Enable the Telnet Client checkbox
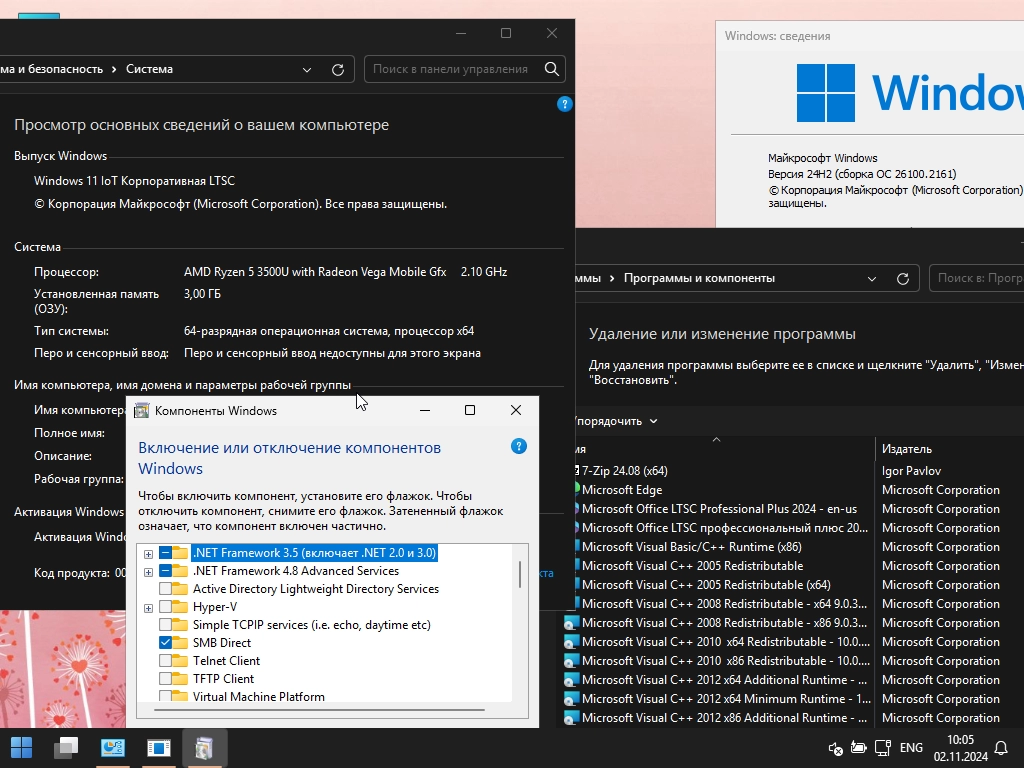 coord(166,661)
